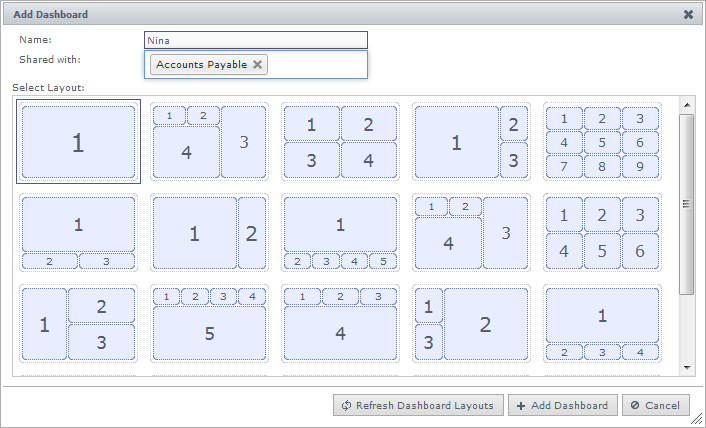Remove the Accounts Payable shared tag
The image size is (706, 428).
tap(257, 65)
